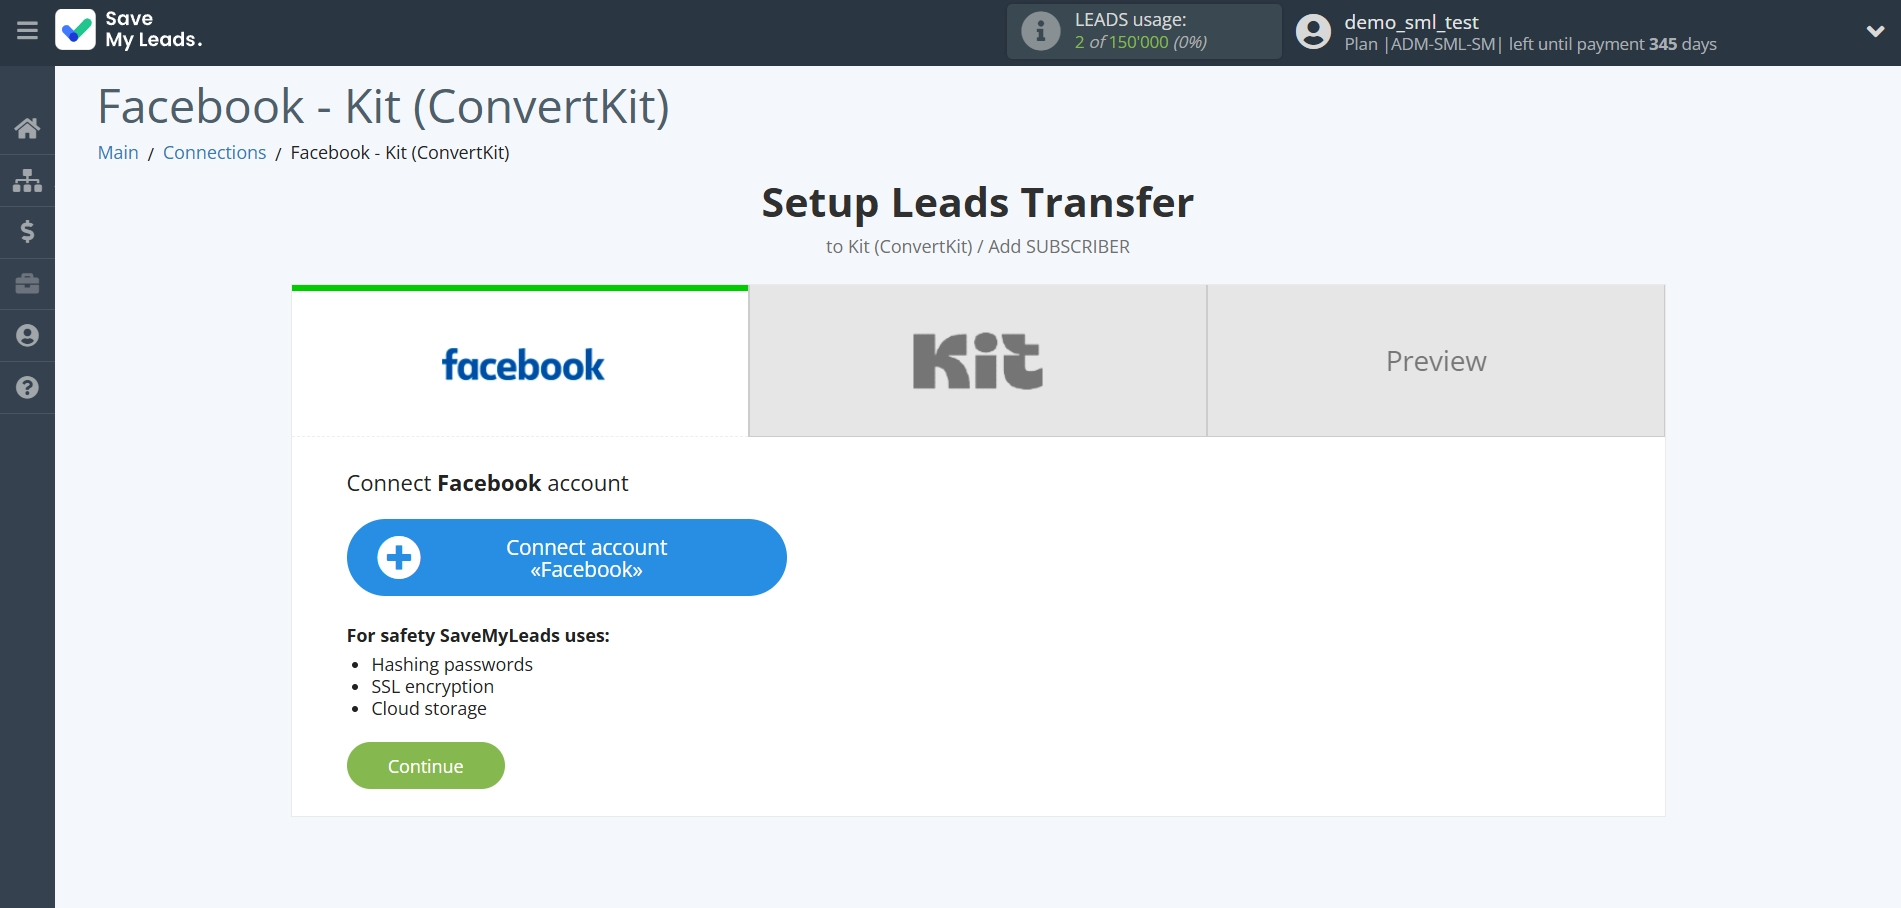Select the Facebook step tab
This screenshot has width=1901, height=908.
520,362
